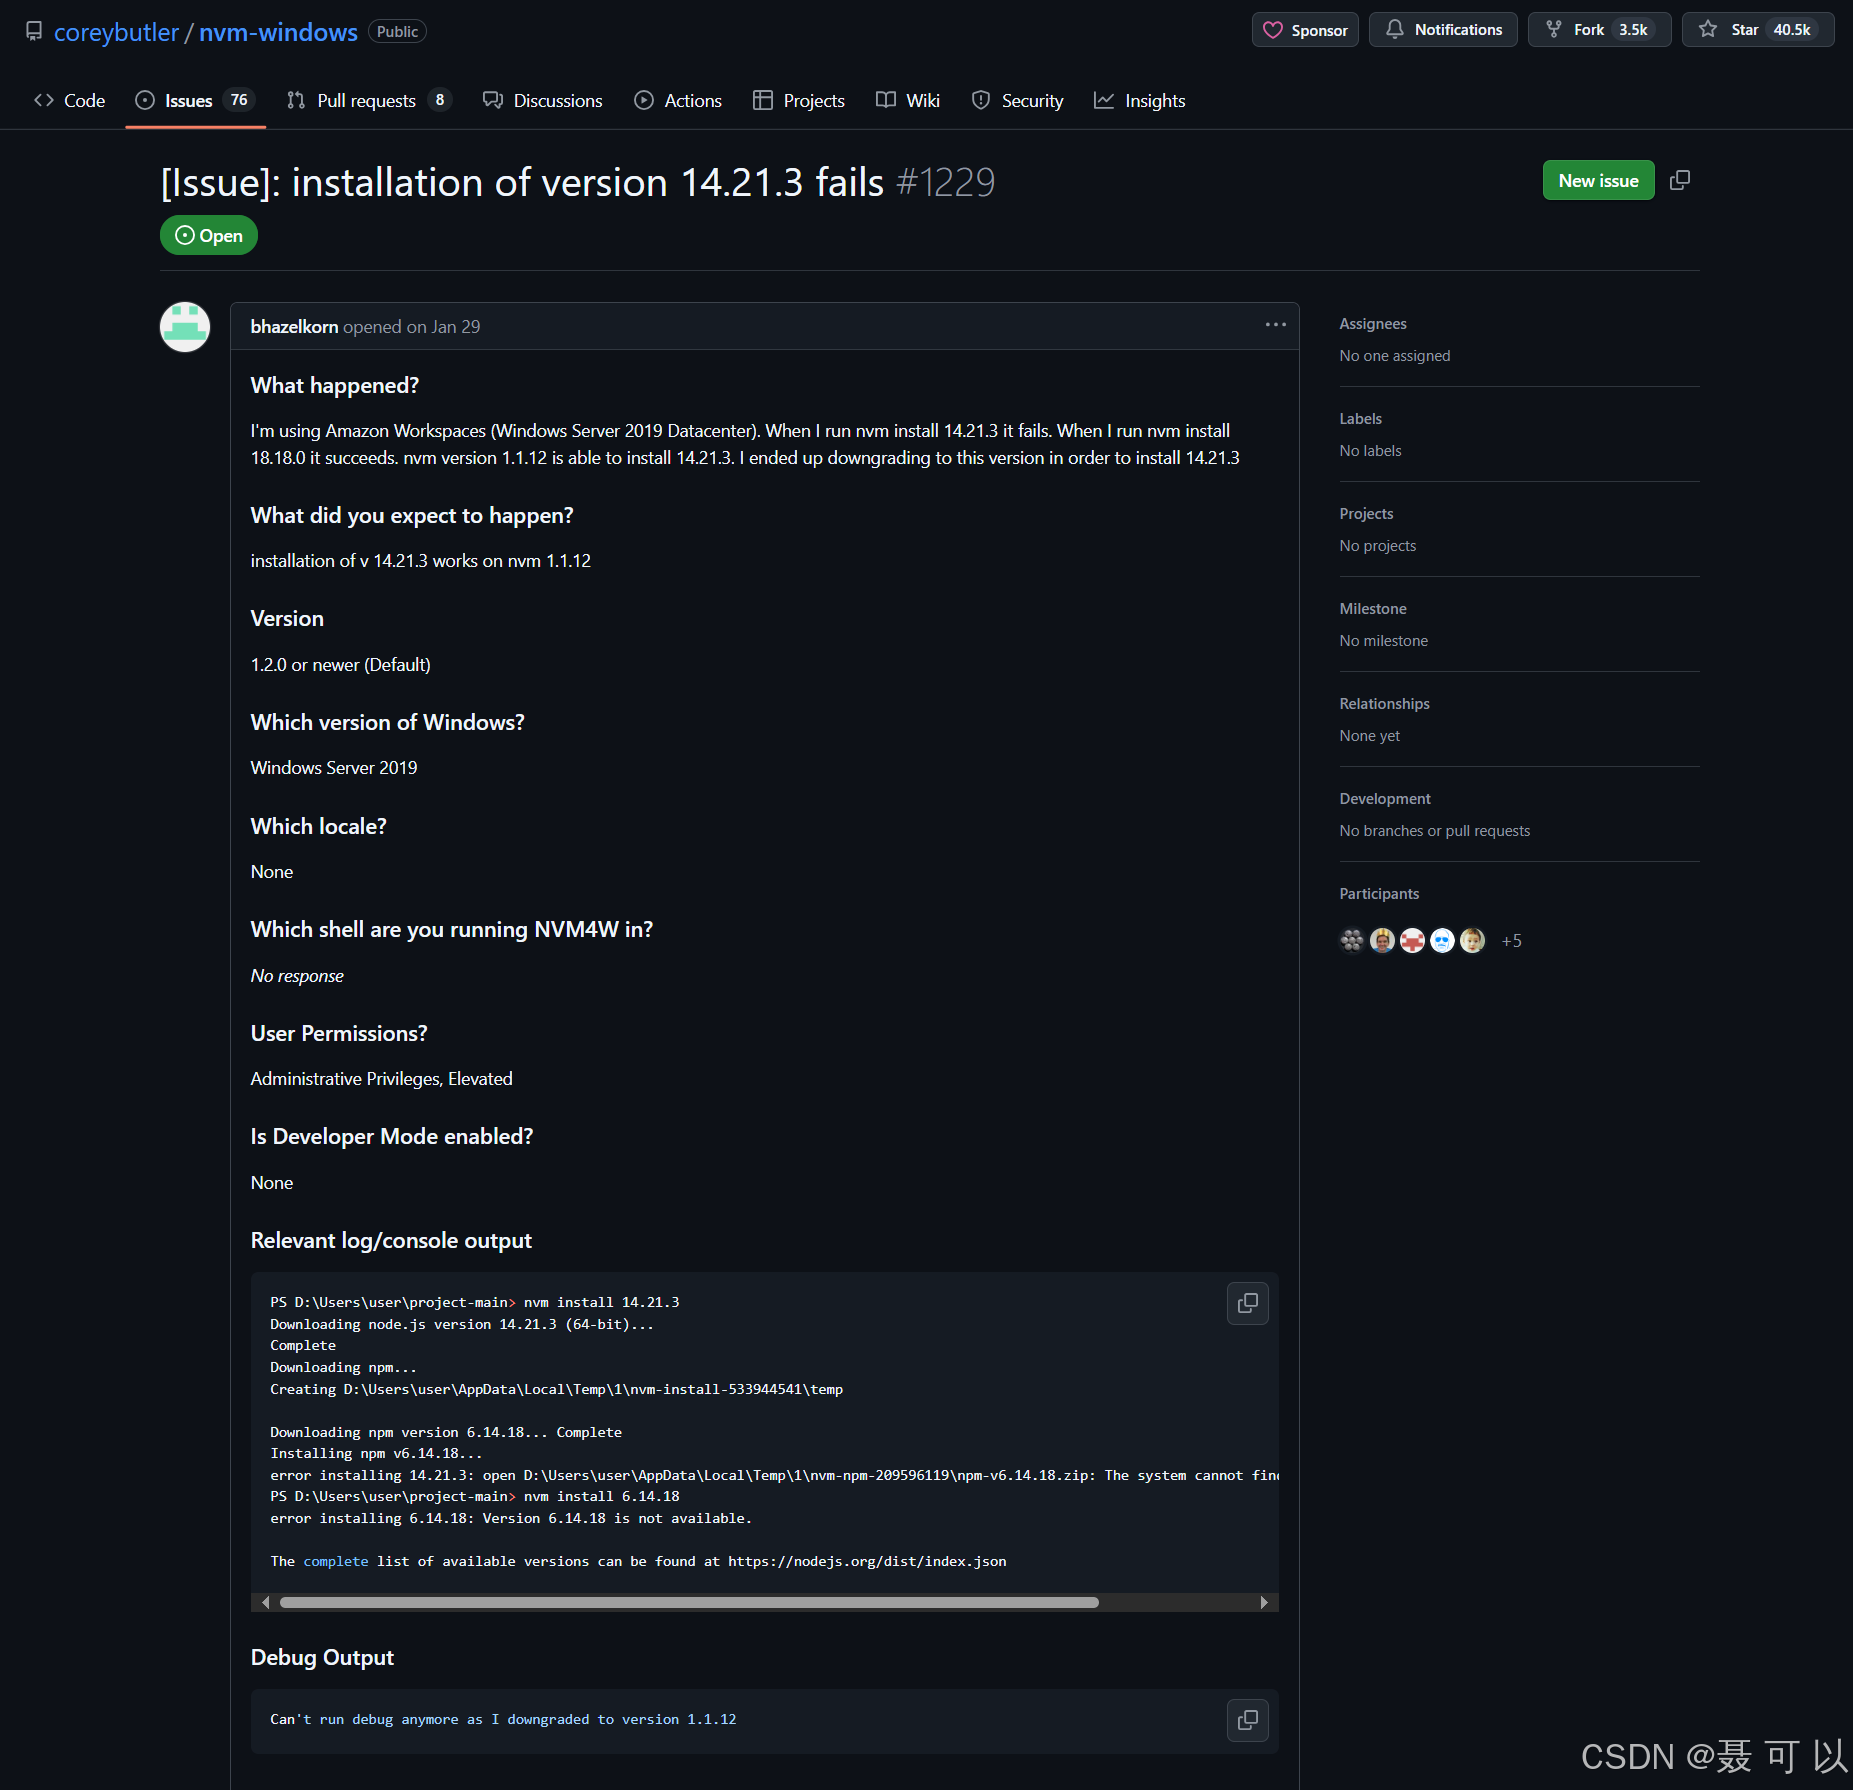Click the Assignees sidebar heading
This screenshot has height=1790, width=1853.
coord(1373,324)
